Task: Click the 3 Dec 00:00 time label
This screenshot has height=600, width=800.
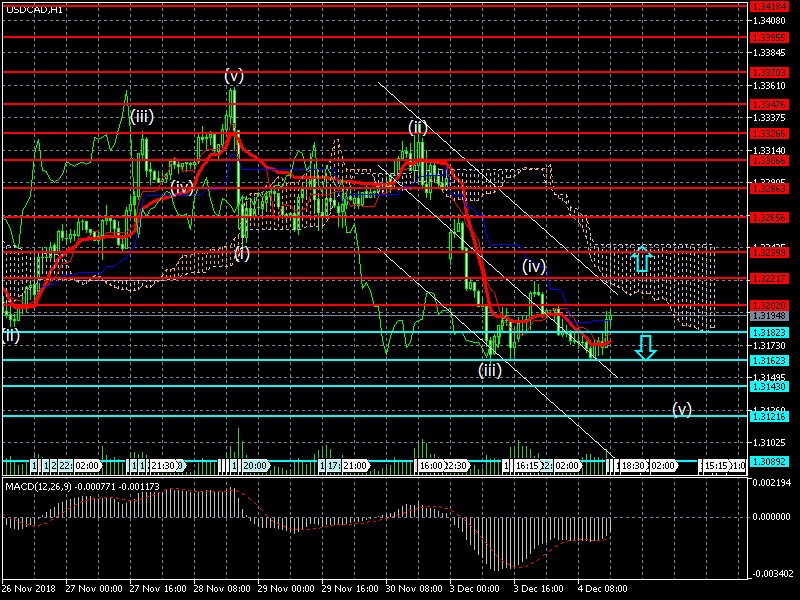Action: pyautogui.click(x=475, y=589)
